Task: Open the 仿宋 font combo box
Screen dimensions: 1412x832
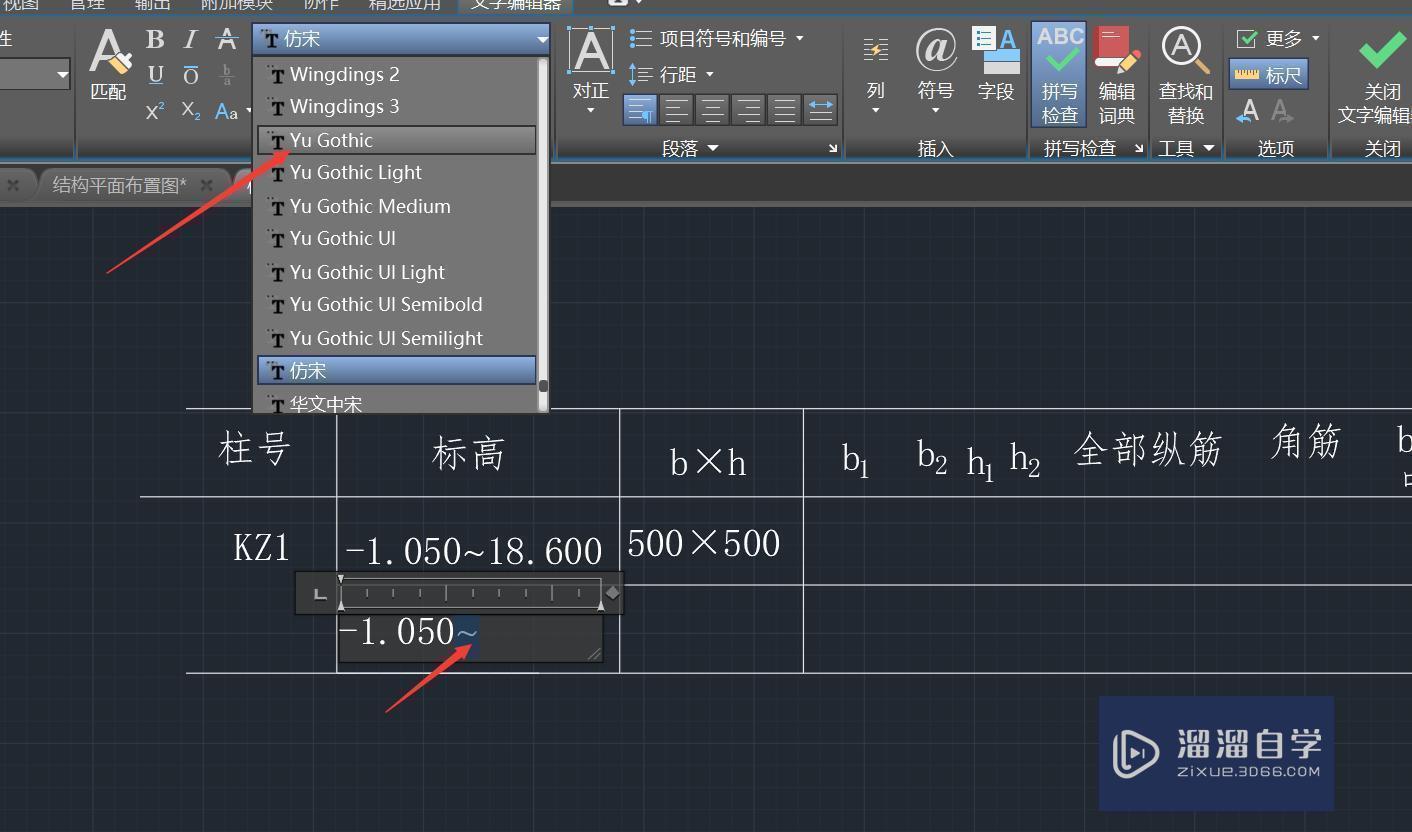Action: tap(401, 39)
